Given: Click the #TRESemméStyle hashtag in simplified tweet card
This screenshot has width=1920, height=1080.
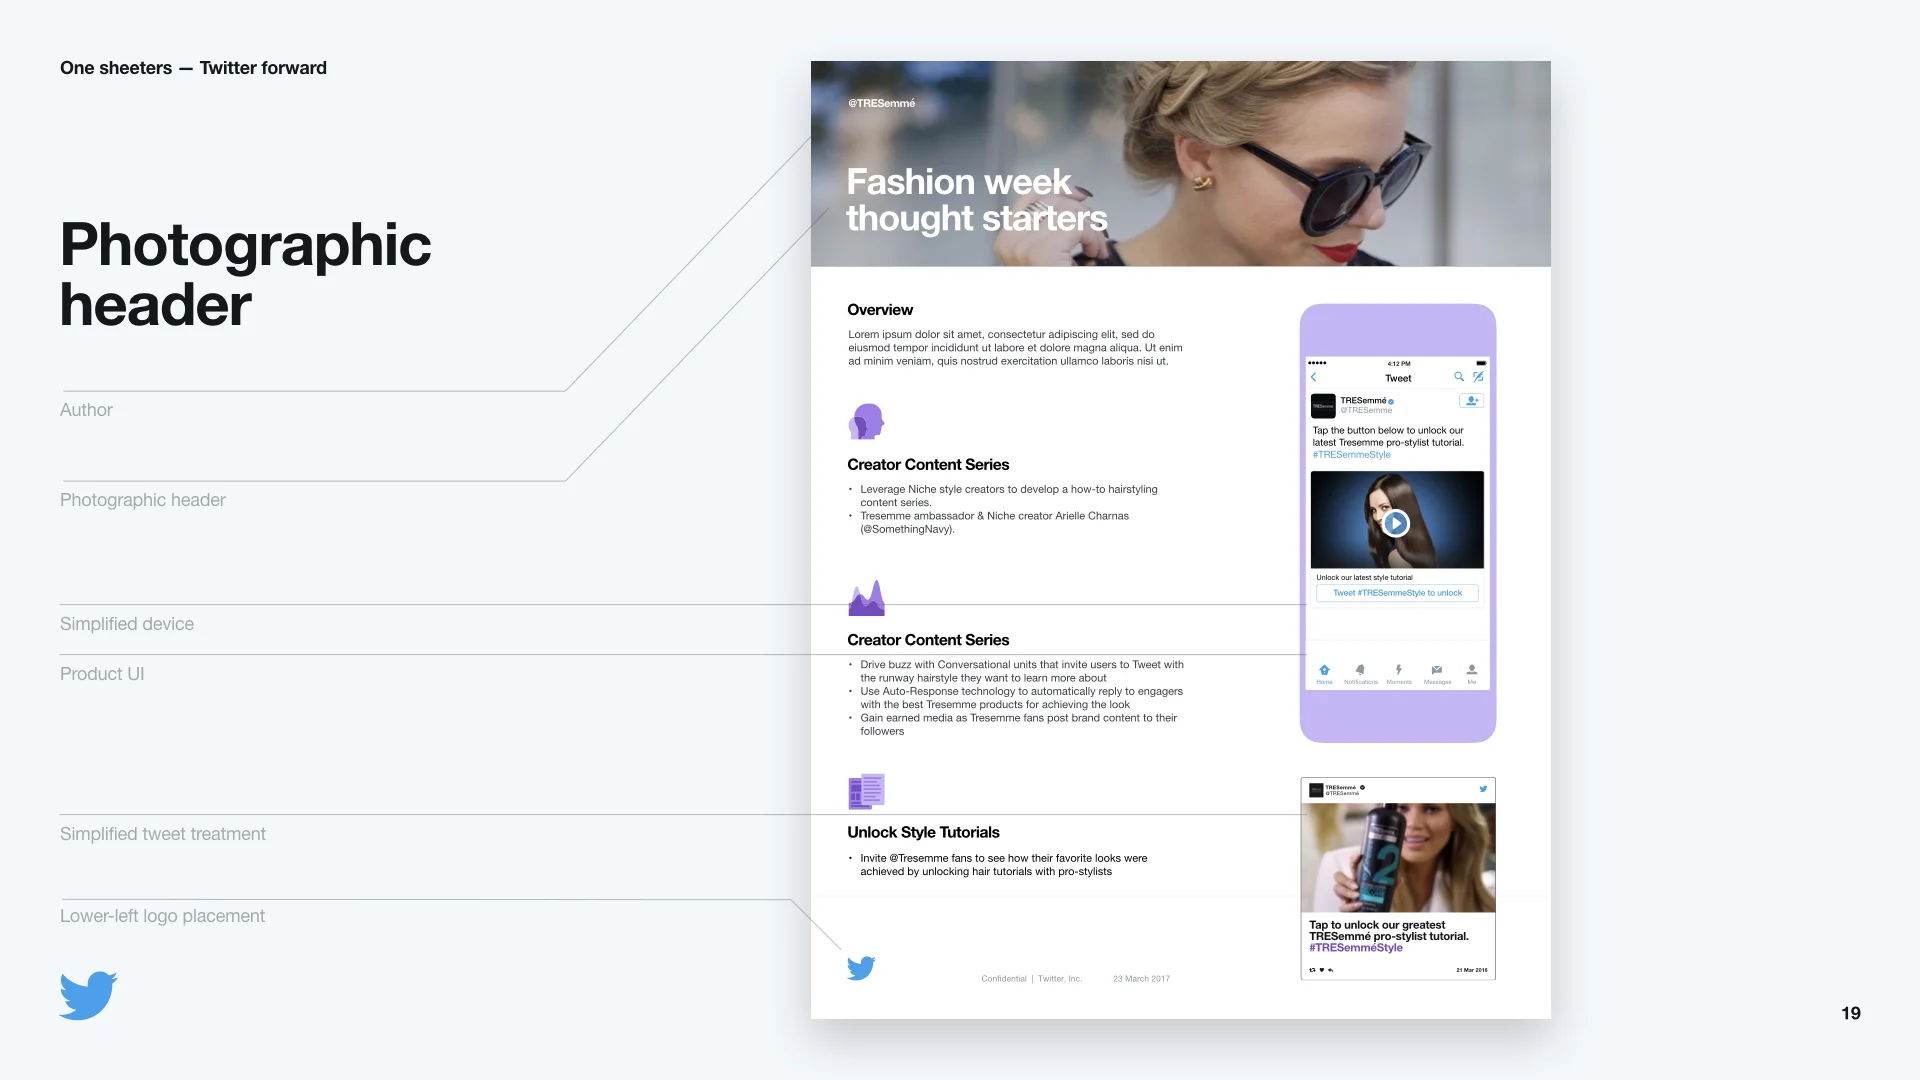Looking at the screenshot, I should pyautogui.click(x=1355, y=948).
